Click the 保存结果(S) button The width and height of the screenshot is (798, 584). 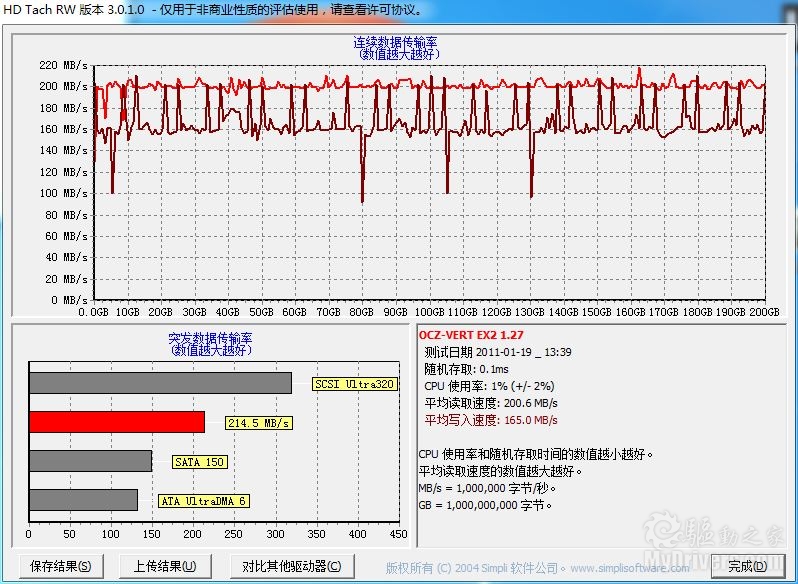(x=61, y=566)
